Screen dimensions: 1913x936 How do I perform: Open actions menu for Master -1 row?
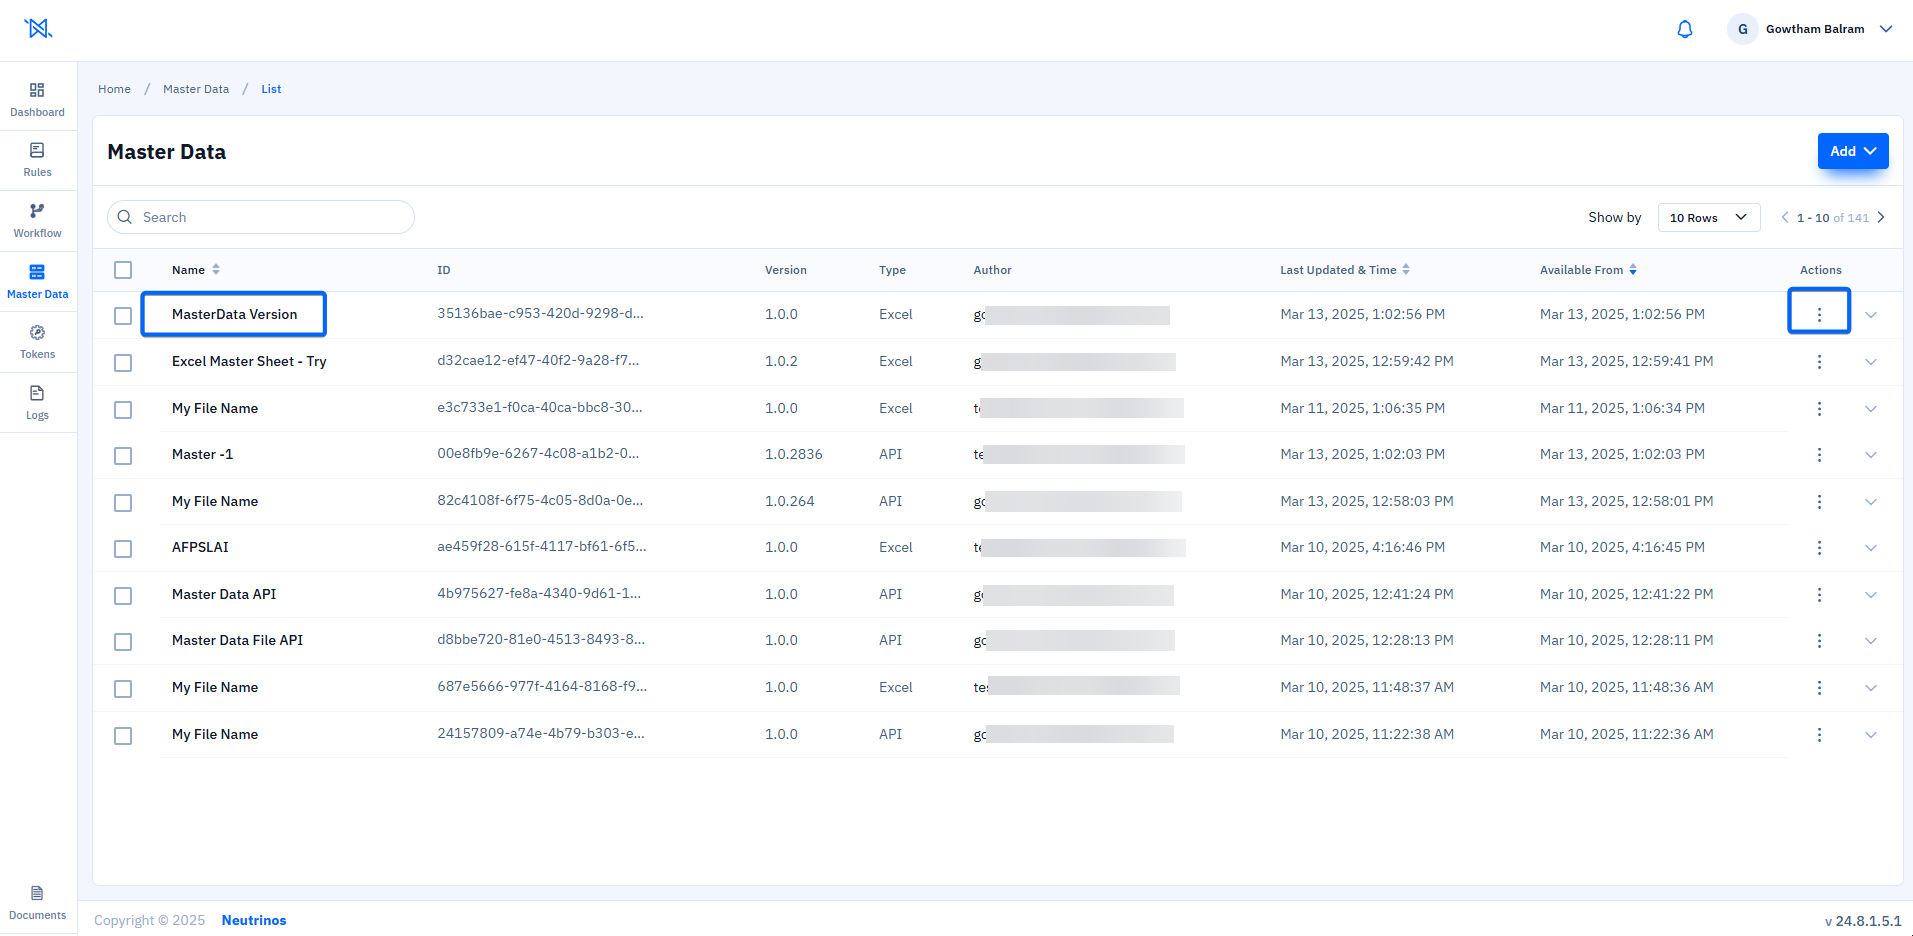[x=1819, y=455]
